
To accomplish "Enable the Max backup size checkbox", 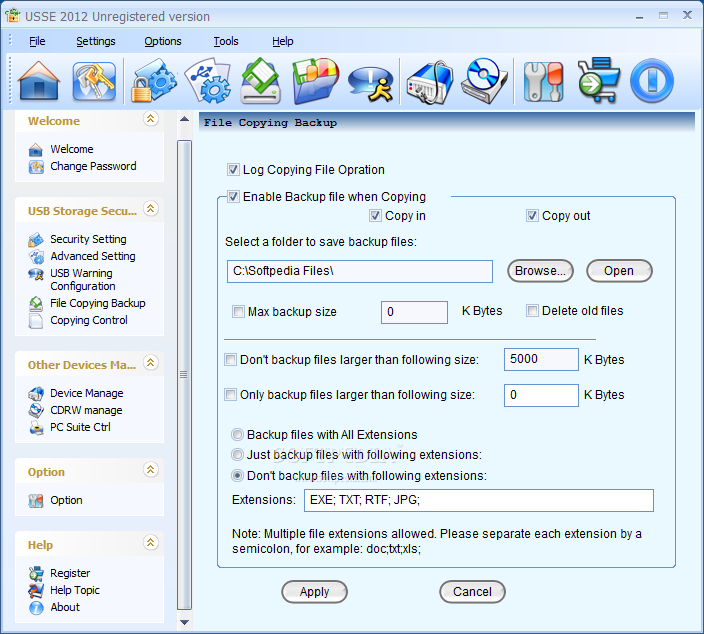I will click(x=238, y=312).
